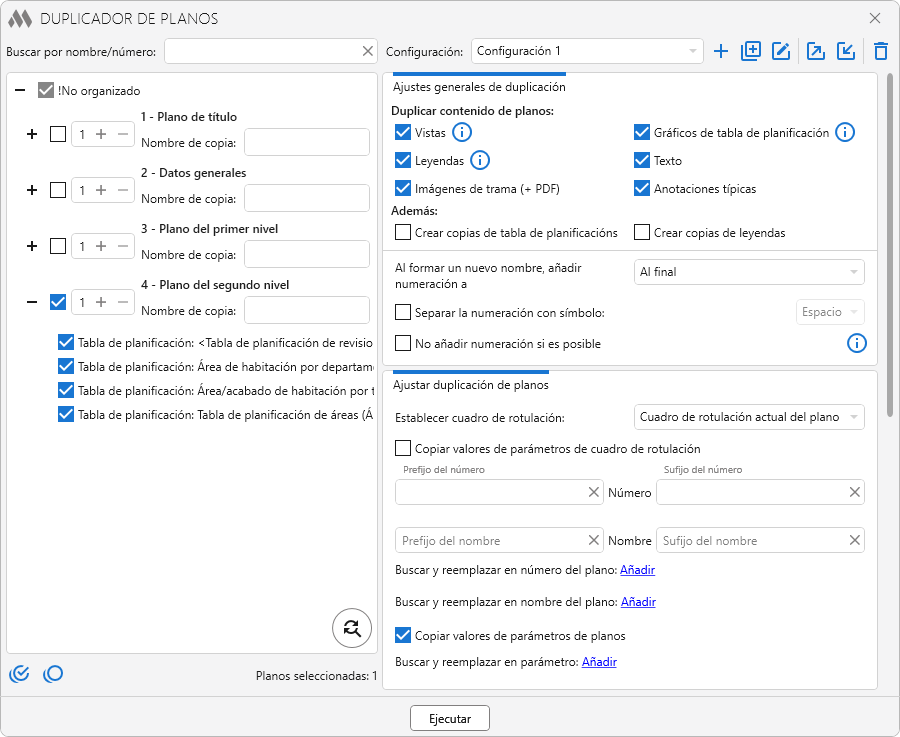This screenshot has width=900, height=737.
Task: Expand the 3 - Plano del primer nivel node
Action: click(31, 246)
